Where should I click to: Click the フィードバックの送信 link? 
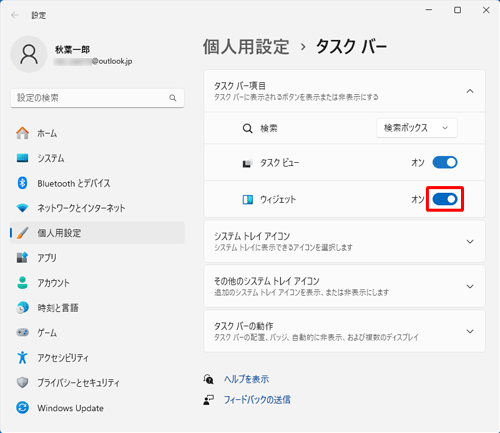(257, 400)
